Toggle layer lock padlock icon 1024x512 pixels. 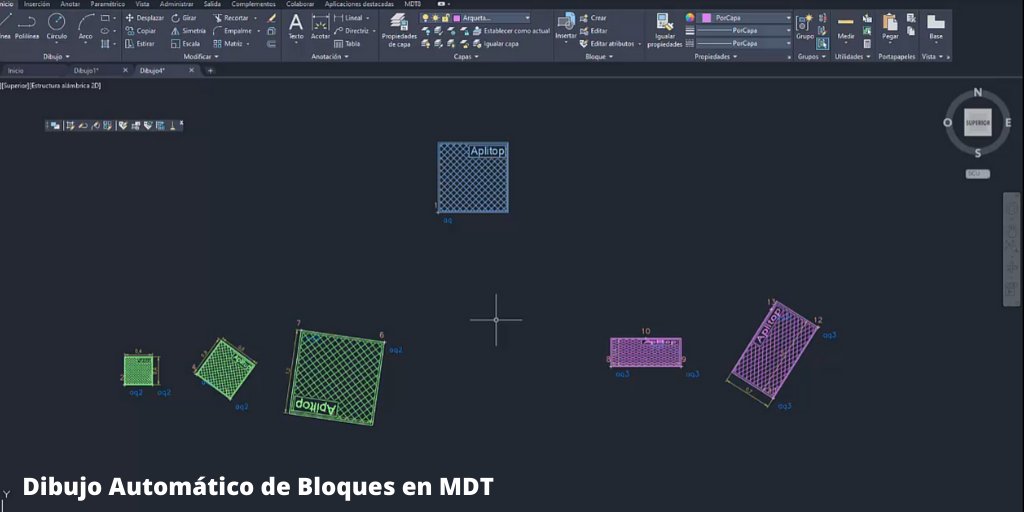[x=445, y=18]
